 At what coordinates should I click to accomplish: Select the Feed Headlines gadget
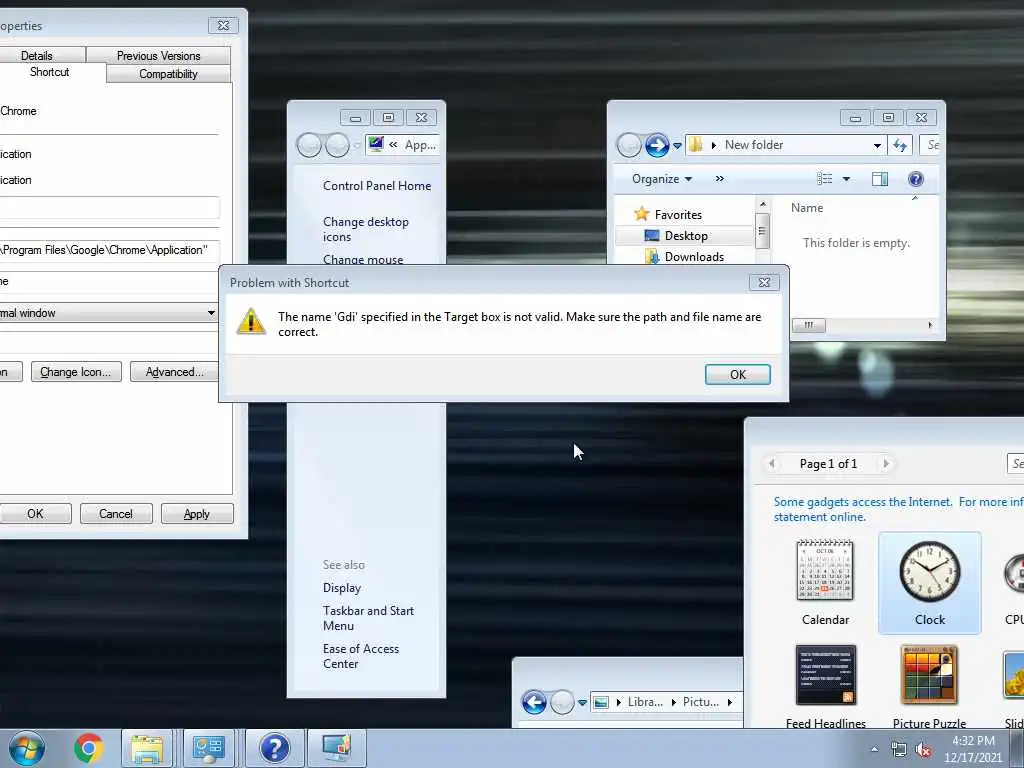pyautogui.click(x=825, y=686)
